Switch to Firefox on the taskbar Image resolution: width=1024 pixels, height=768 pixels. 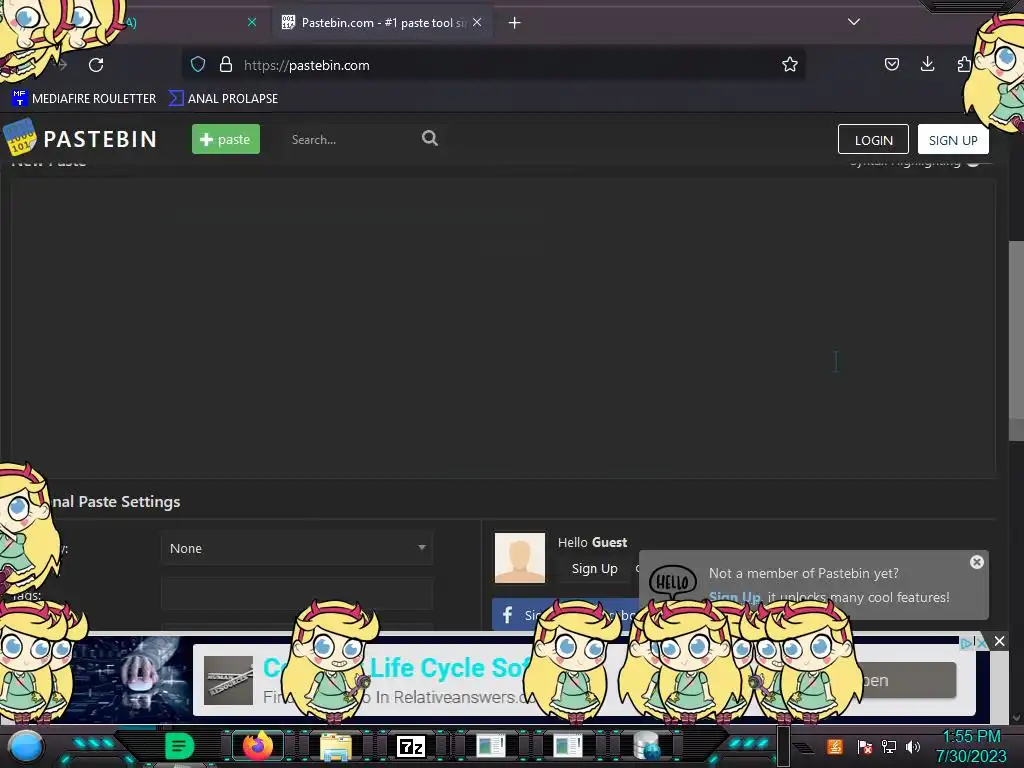coord(257,746)
